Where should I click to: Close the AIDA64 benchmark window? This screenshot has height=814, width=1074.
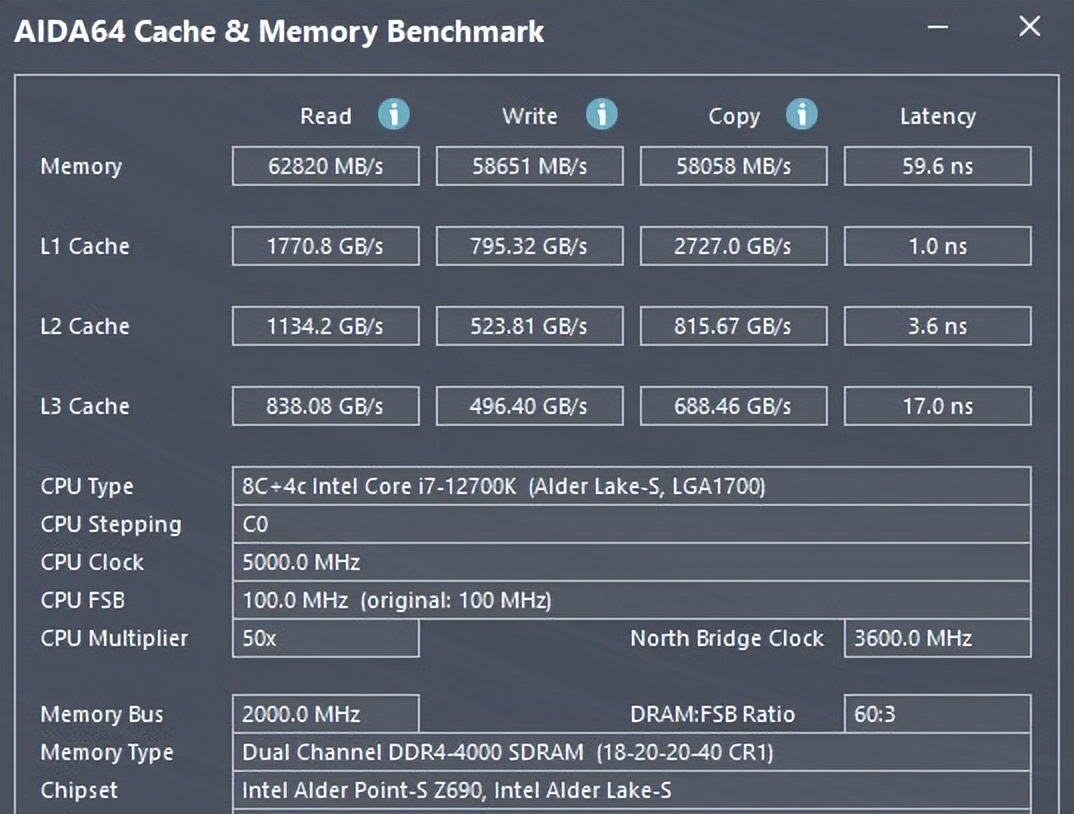[x=1029, y=27]
